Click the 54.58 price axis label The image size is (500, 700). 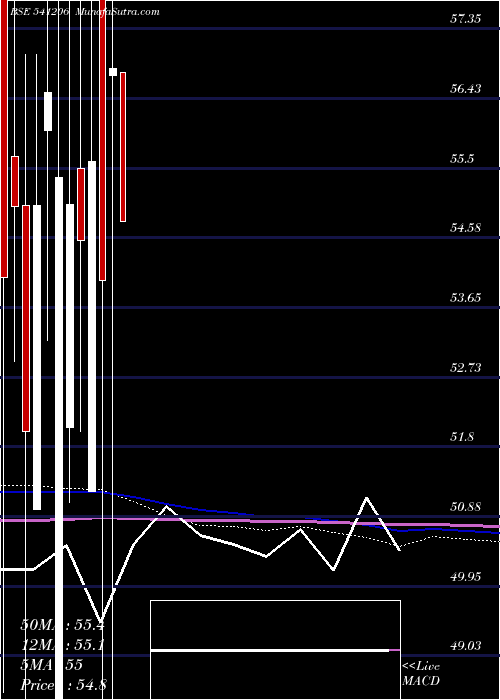coord(466,228)
